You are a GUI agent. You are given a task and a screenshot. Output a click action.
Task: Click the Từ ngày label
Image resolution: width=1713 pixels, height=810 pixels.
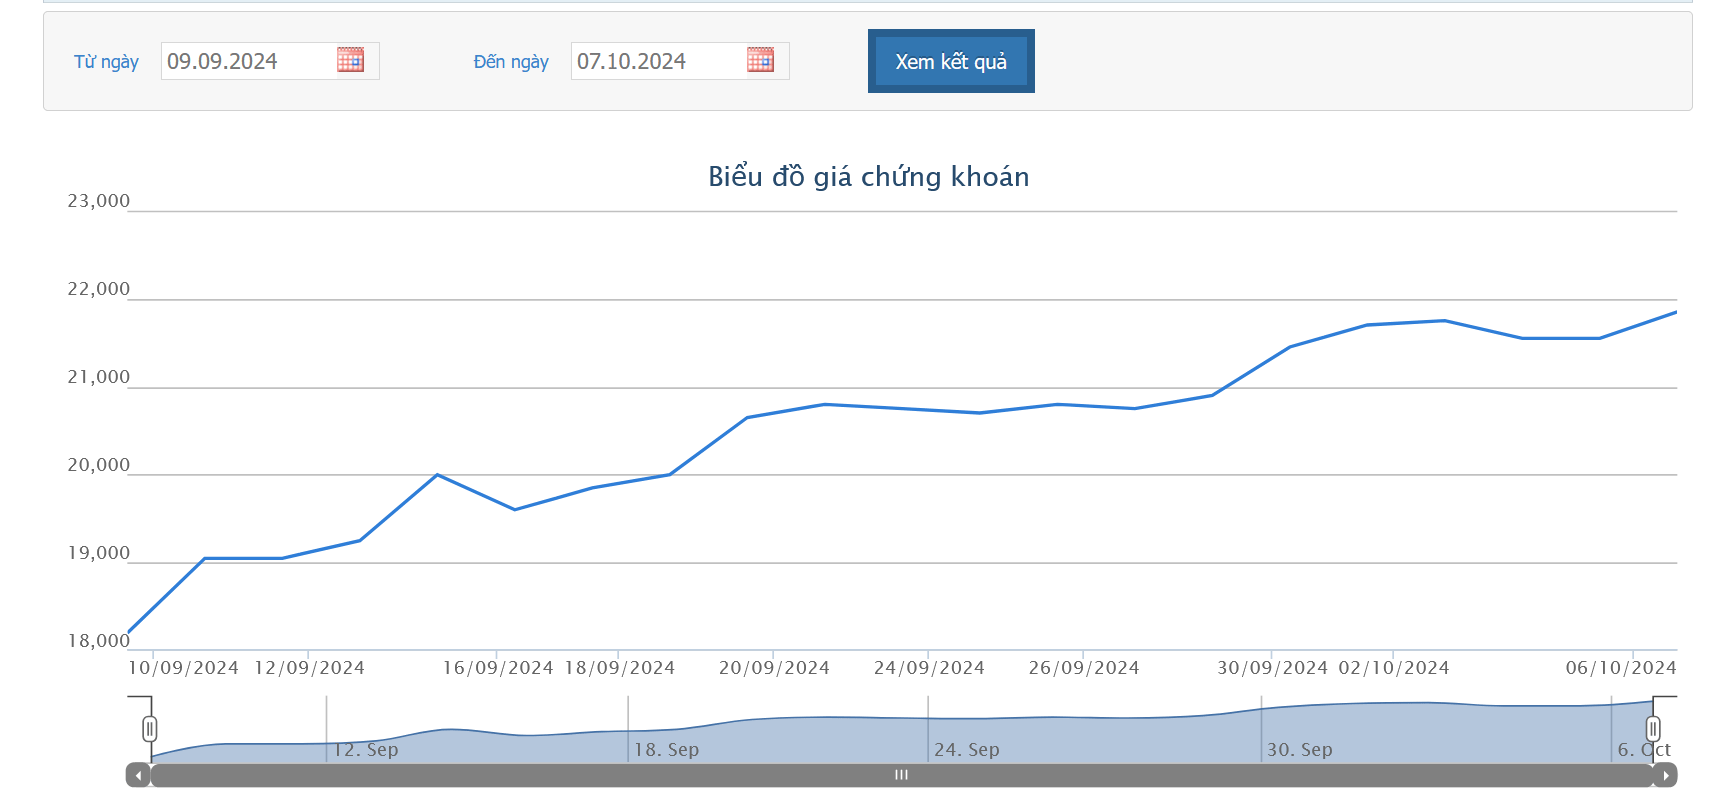coord(106,62)
